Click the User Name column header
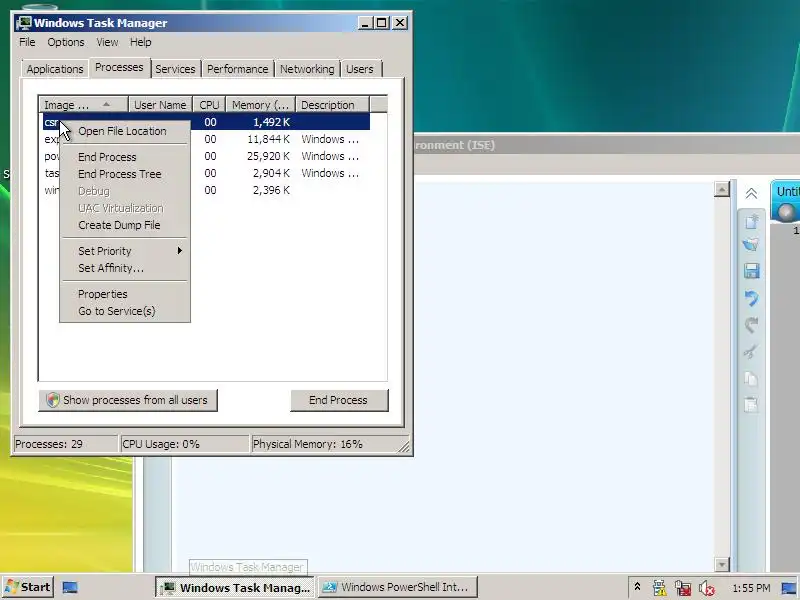The width and height of the screenshot is (800, 600). click(160, 105)
